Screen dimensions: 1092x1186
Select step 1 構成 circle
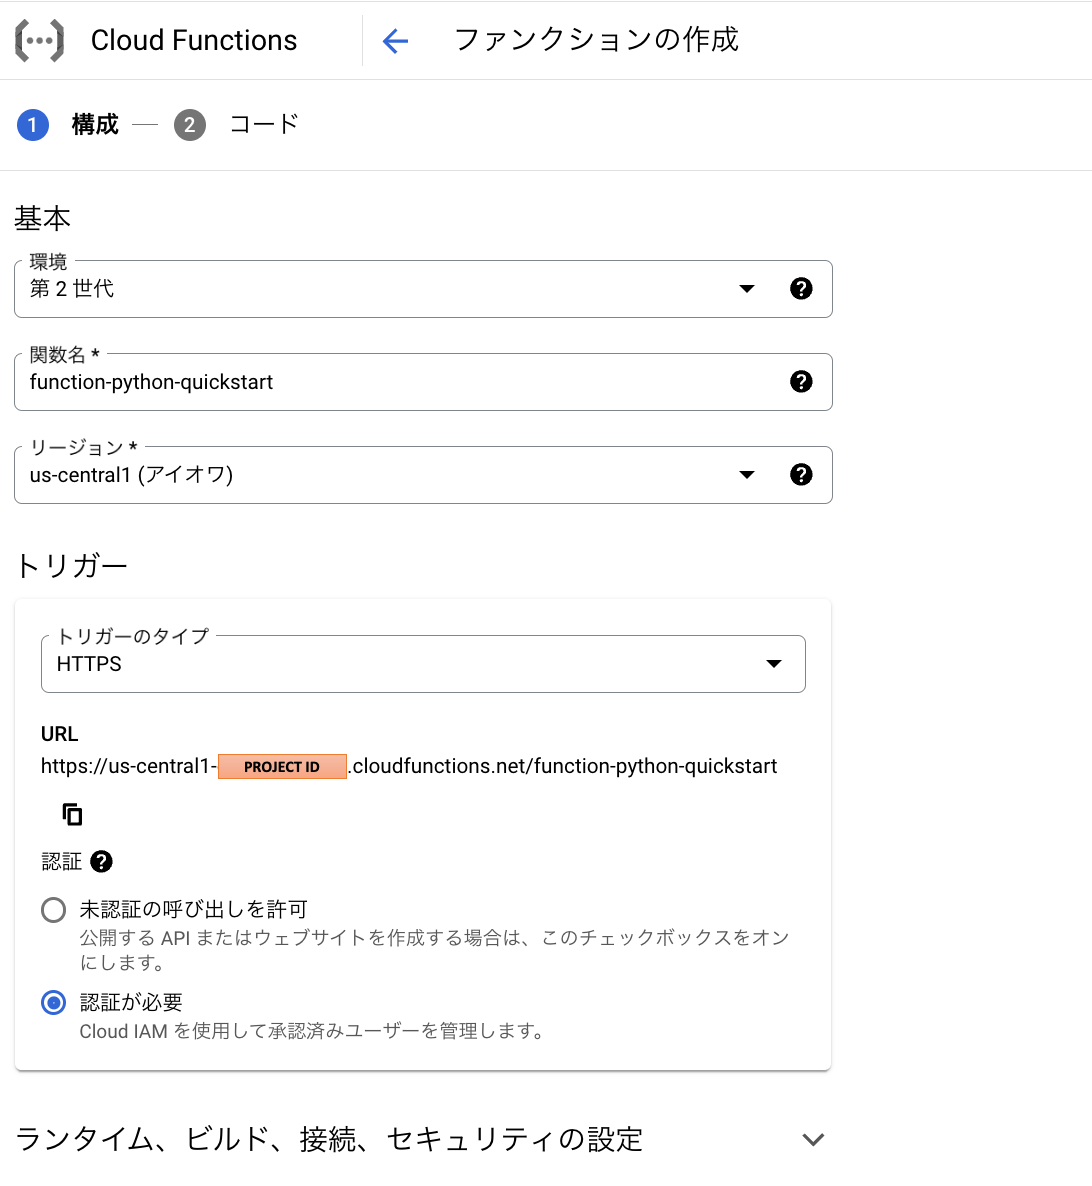[33, 125]
